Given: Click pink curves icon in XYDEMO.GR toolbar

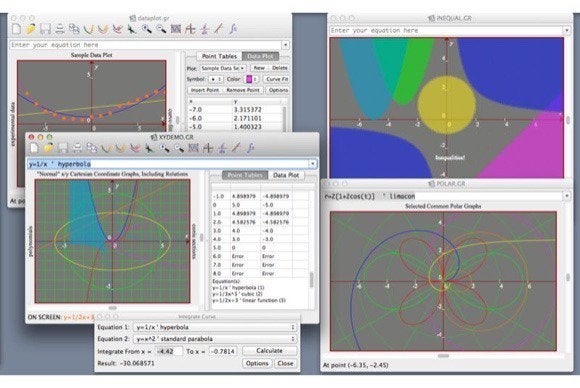Looking at the screenshot, I should 135,148.
